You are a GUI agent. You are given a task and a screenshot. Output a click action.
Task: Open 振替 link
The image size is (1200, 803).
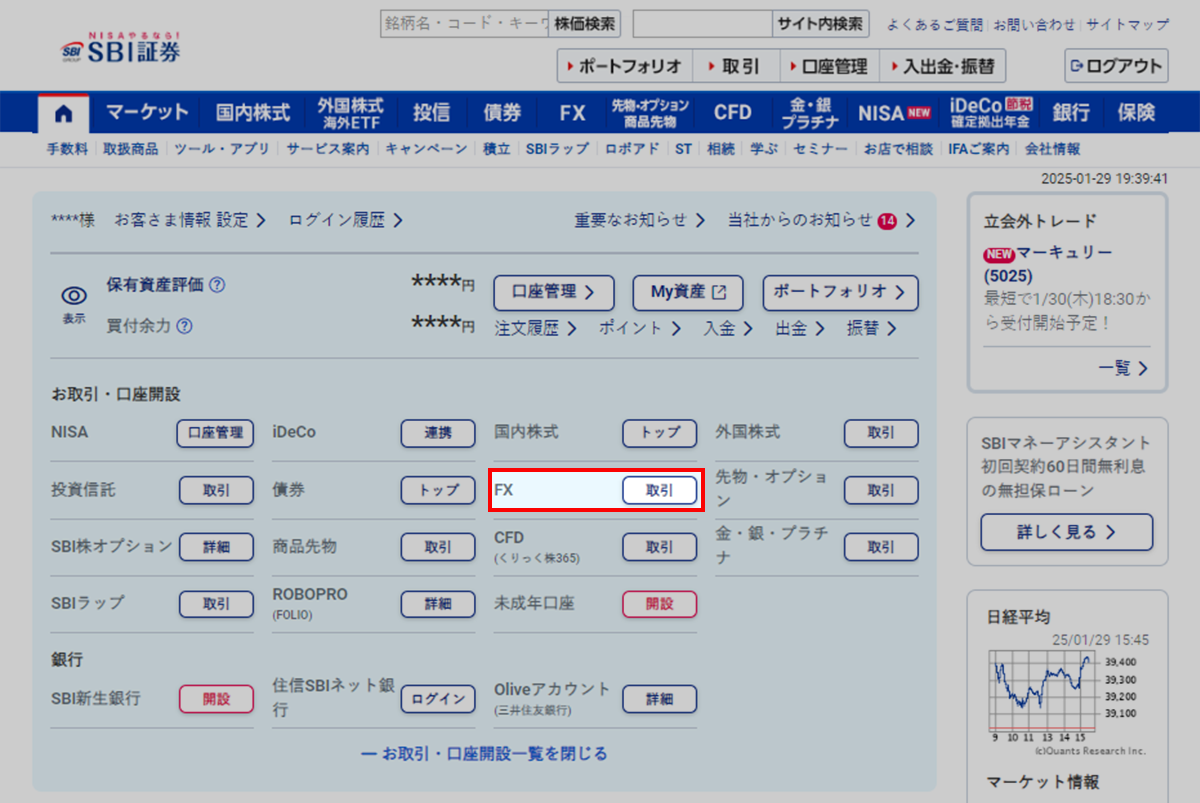coord(872,328)
